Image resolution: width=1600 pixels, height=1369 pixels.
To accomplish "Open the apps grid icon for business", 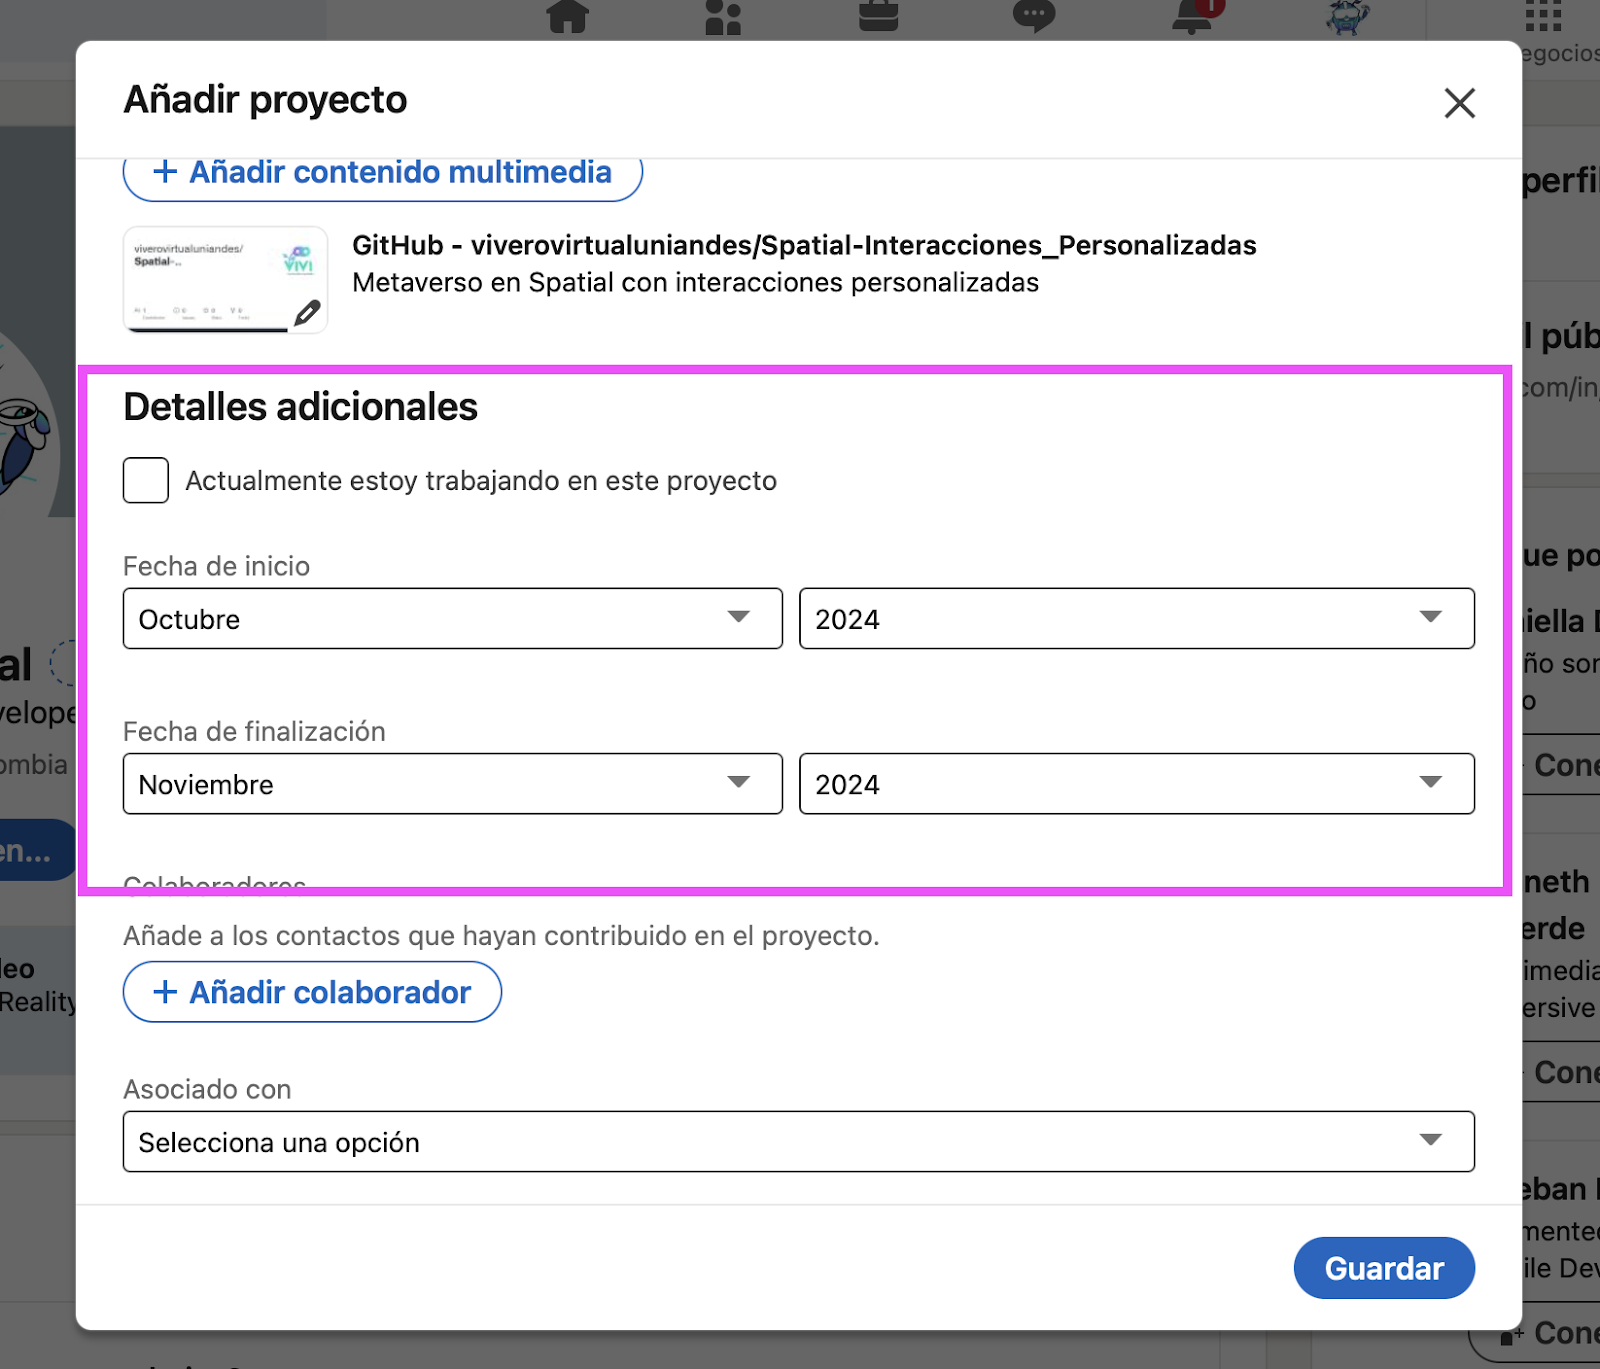I will [1543, 16].
